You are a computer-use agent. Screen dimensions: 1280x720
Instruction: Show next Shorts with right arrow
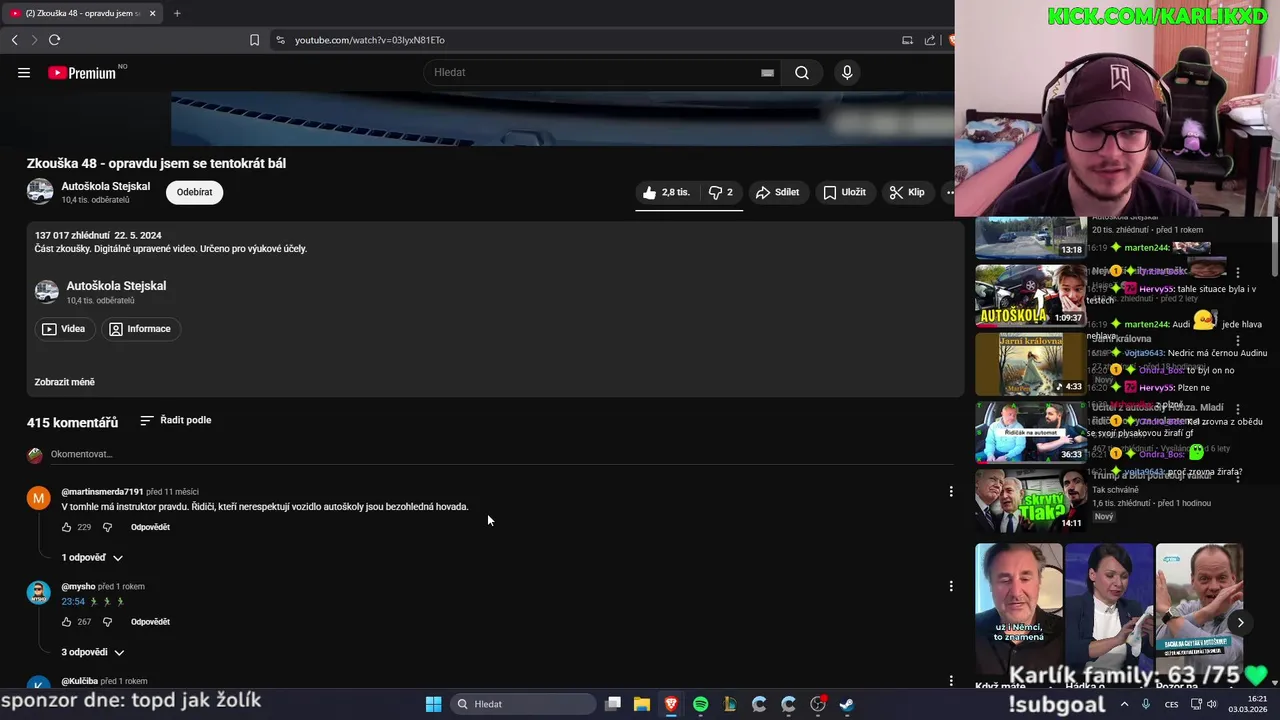pyautogui.click(x=1240, y=622)
